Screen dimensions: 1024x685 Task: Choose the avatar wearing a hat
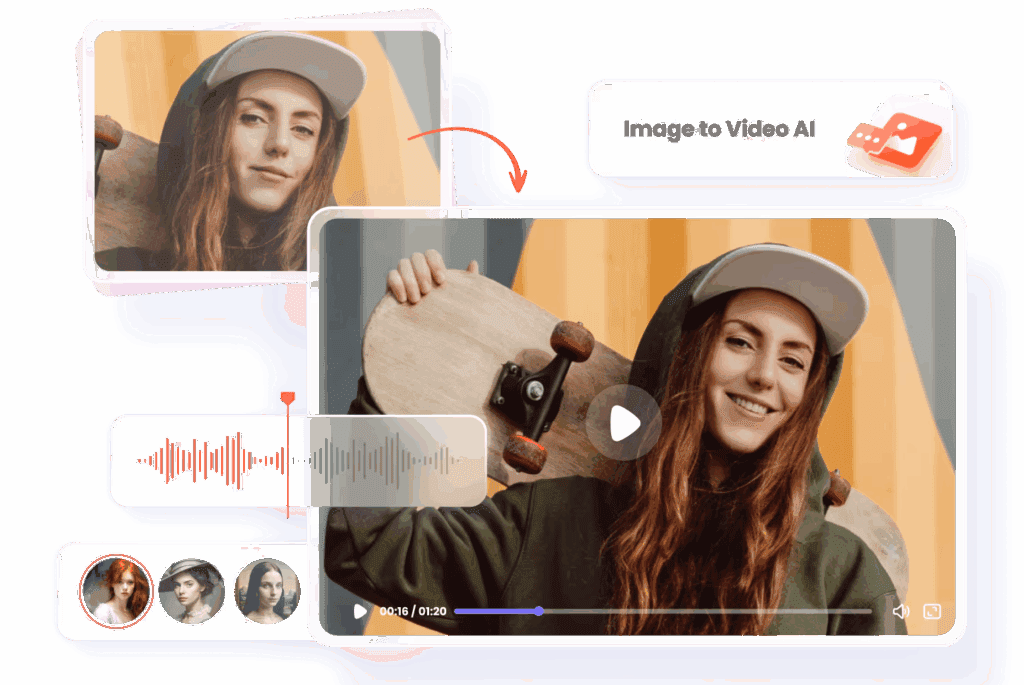[x=192, y=591]
